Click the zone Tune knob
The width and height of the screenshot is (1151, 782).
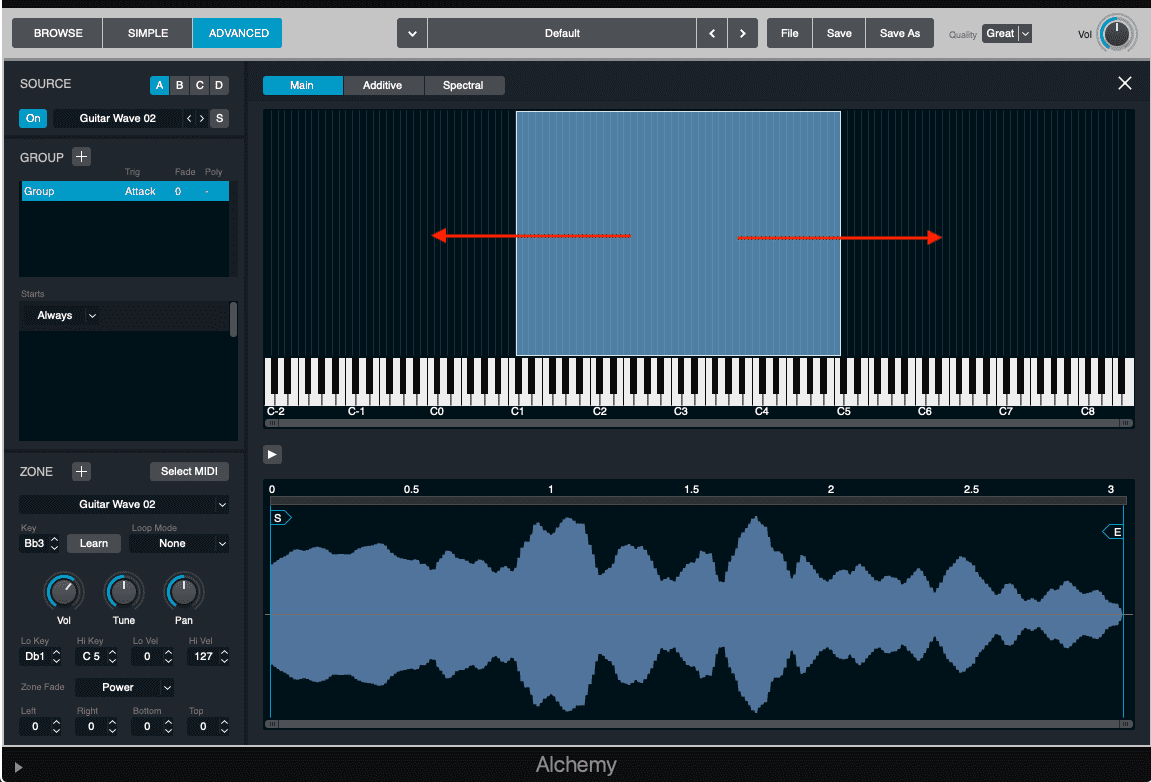pyautogui.click(x=123, y=592)
